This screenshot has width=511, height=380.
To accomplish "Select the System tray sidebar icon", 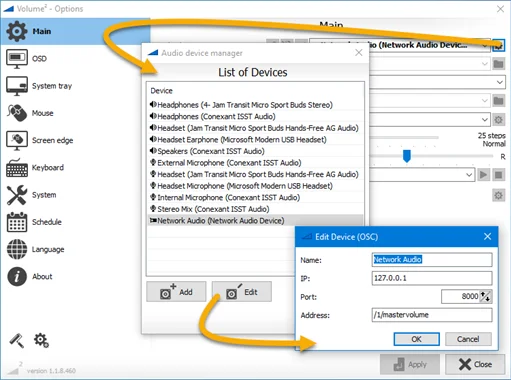I will point(17,86).
